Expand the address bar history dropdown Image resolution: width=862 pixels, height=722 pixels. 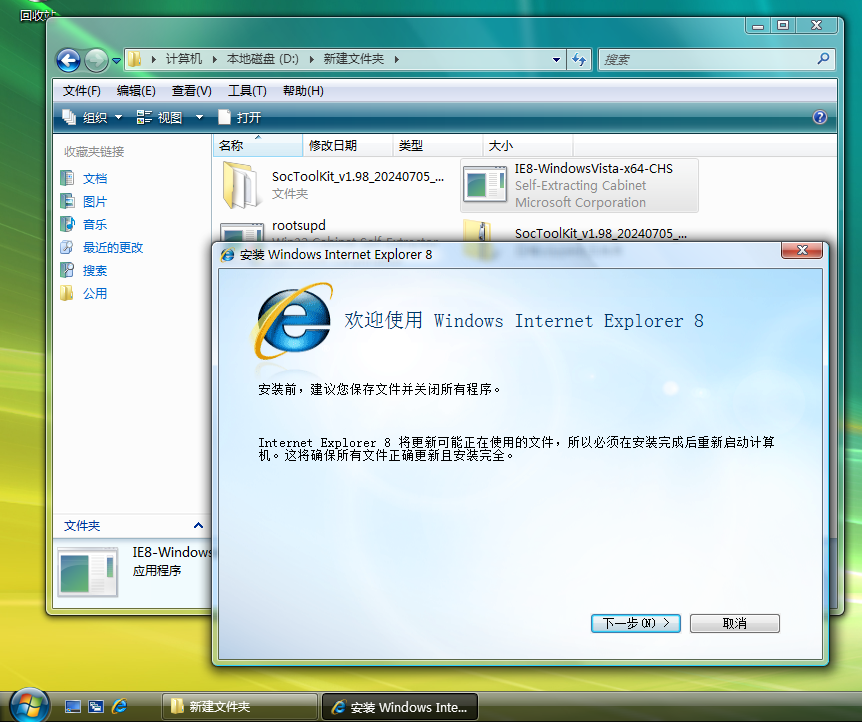(557, 60)
